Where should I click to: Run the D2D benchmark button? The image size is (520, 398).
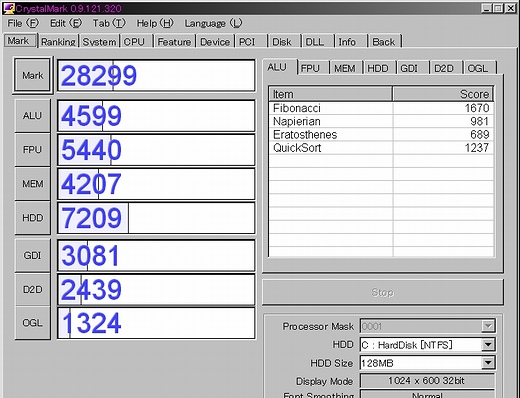click(33, 289)
